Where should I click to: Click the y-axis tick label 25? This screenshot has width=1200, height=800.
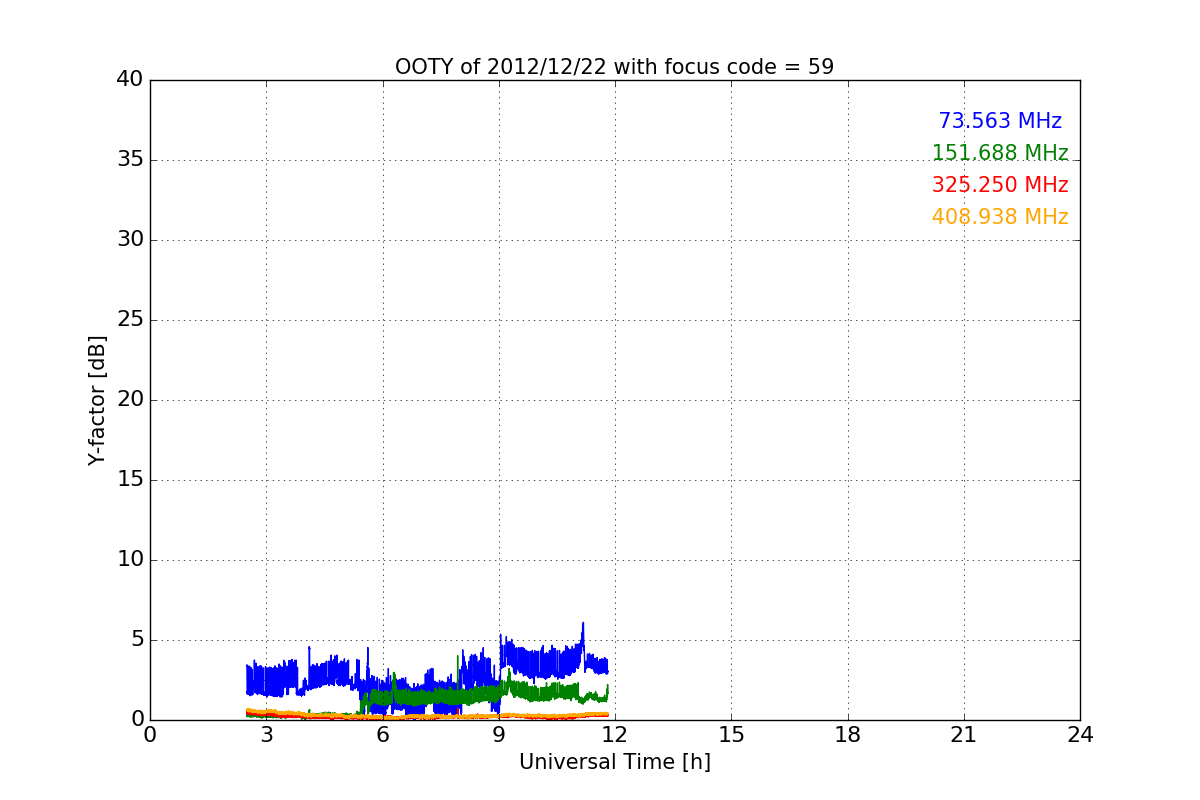pos(130,320)
